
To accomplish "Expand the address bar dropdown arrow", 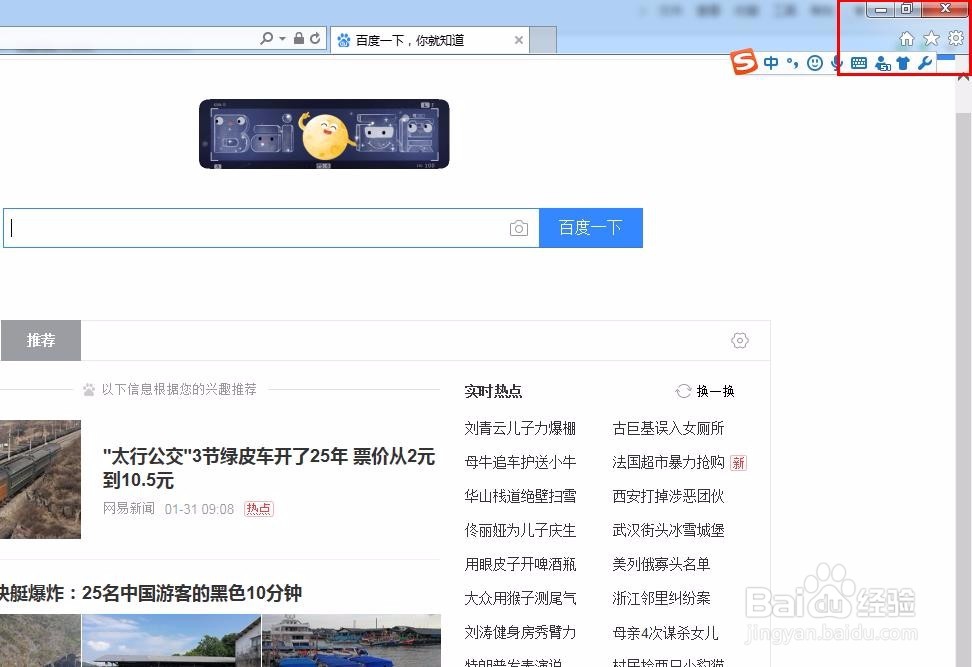I will pos(282,38).
